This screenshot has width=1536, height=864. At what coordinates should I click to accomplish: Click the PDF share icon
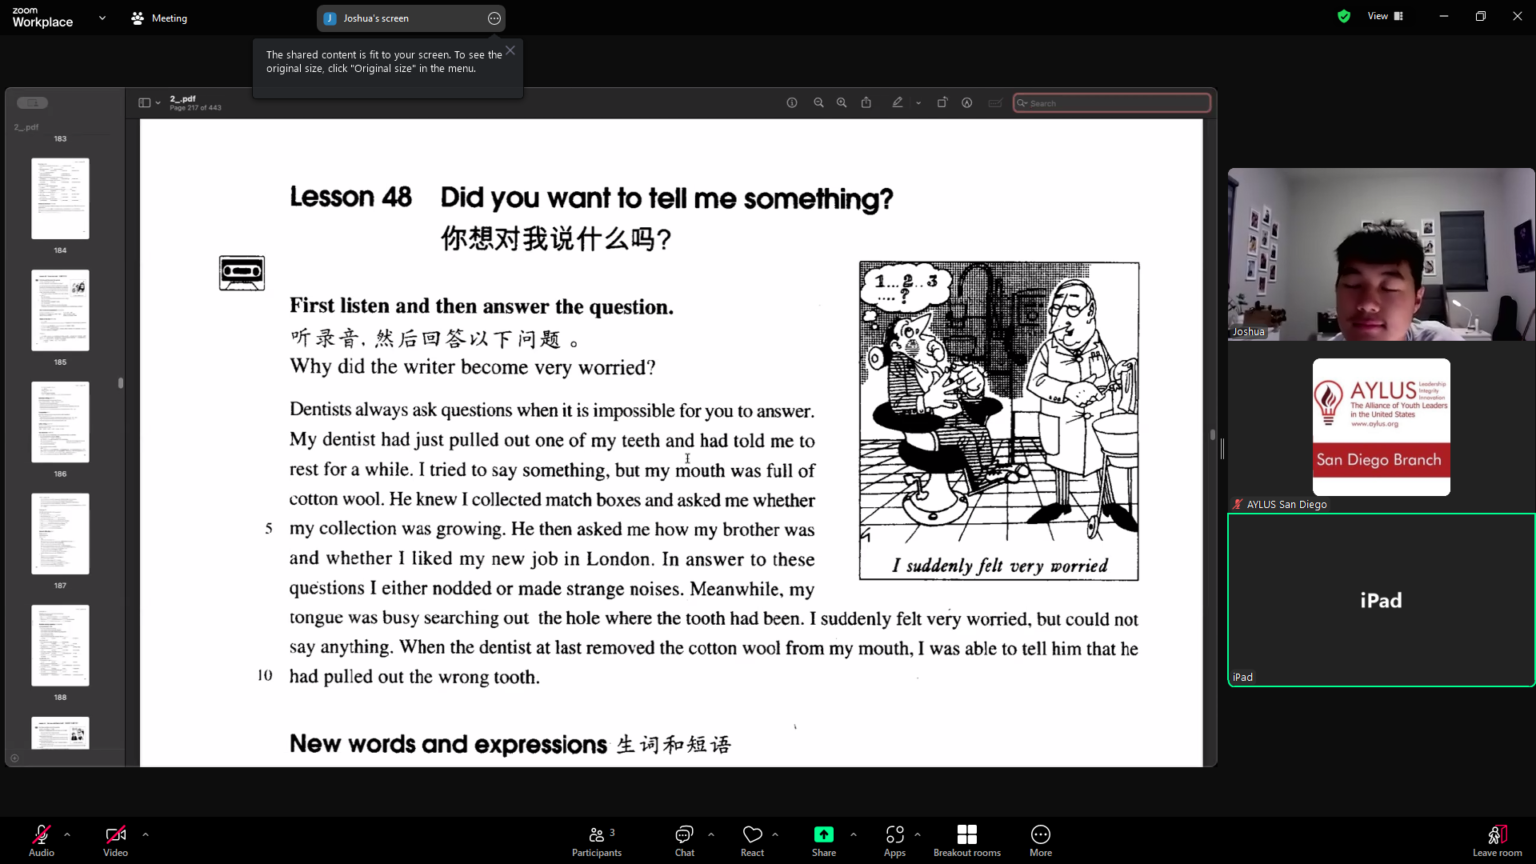pos(866,103)
